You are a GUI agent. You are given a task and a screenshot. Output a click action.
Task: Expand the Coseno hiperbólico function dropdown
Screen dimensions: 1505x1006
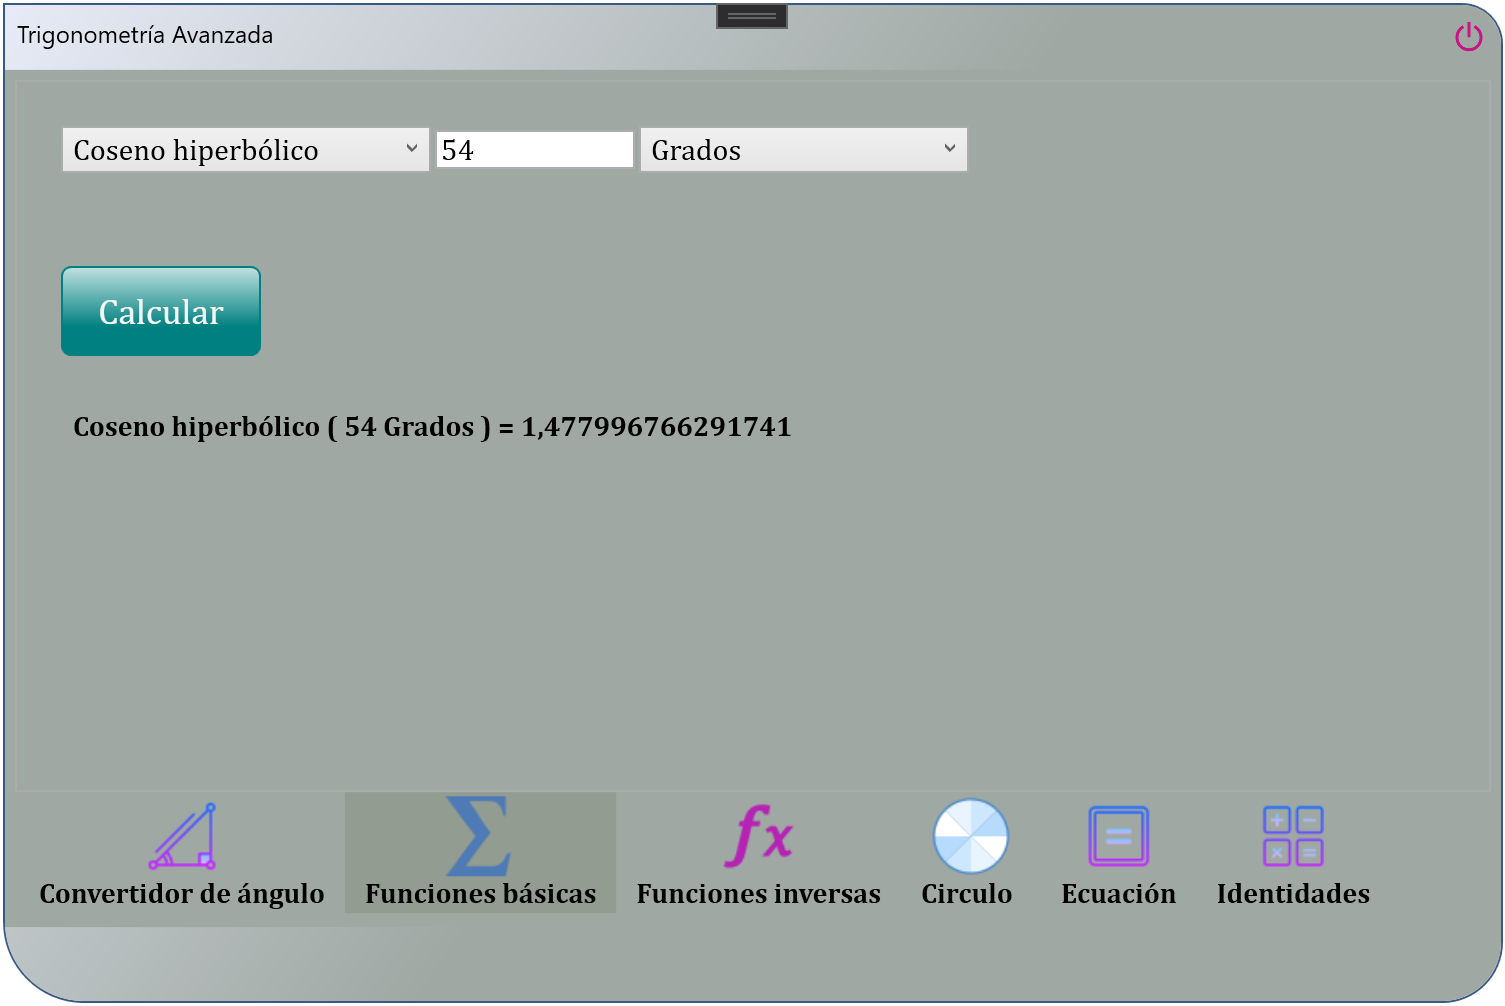click(246, 150)
